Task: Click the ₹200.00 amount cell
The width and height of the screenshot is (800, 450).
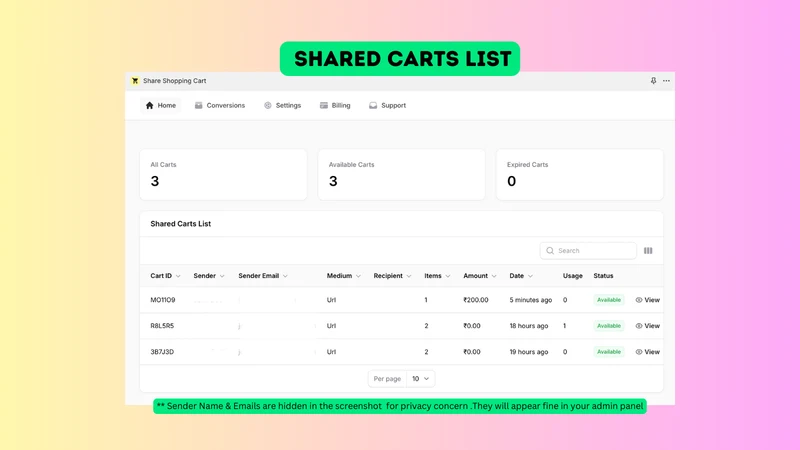Action: pyautogui.click(x=476, y=300)
